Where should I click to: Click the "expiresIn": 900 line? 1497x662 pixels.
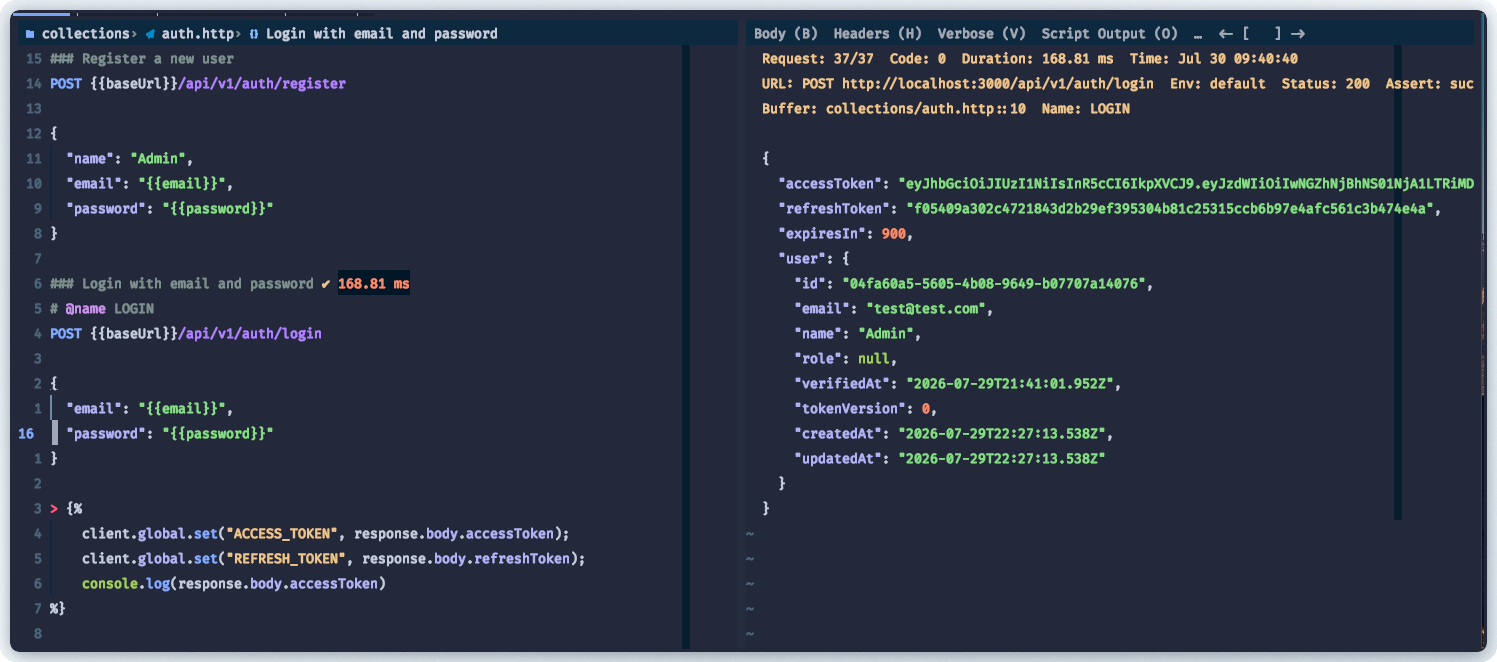846,234
